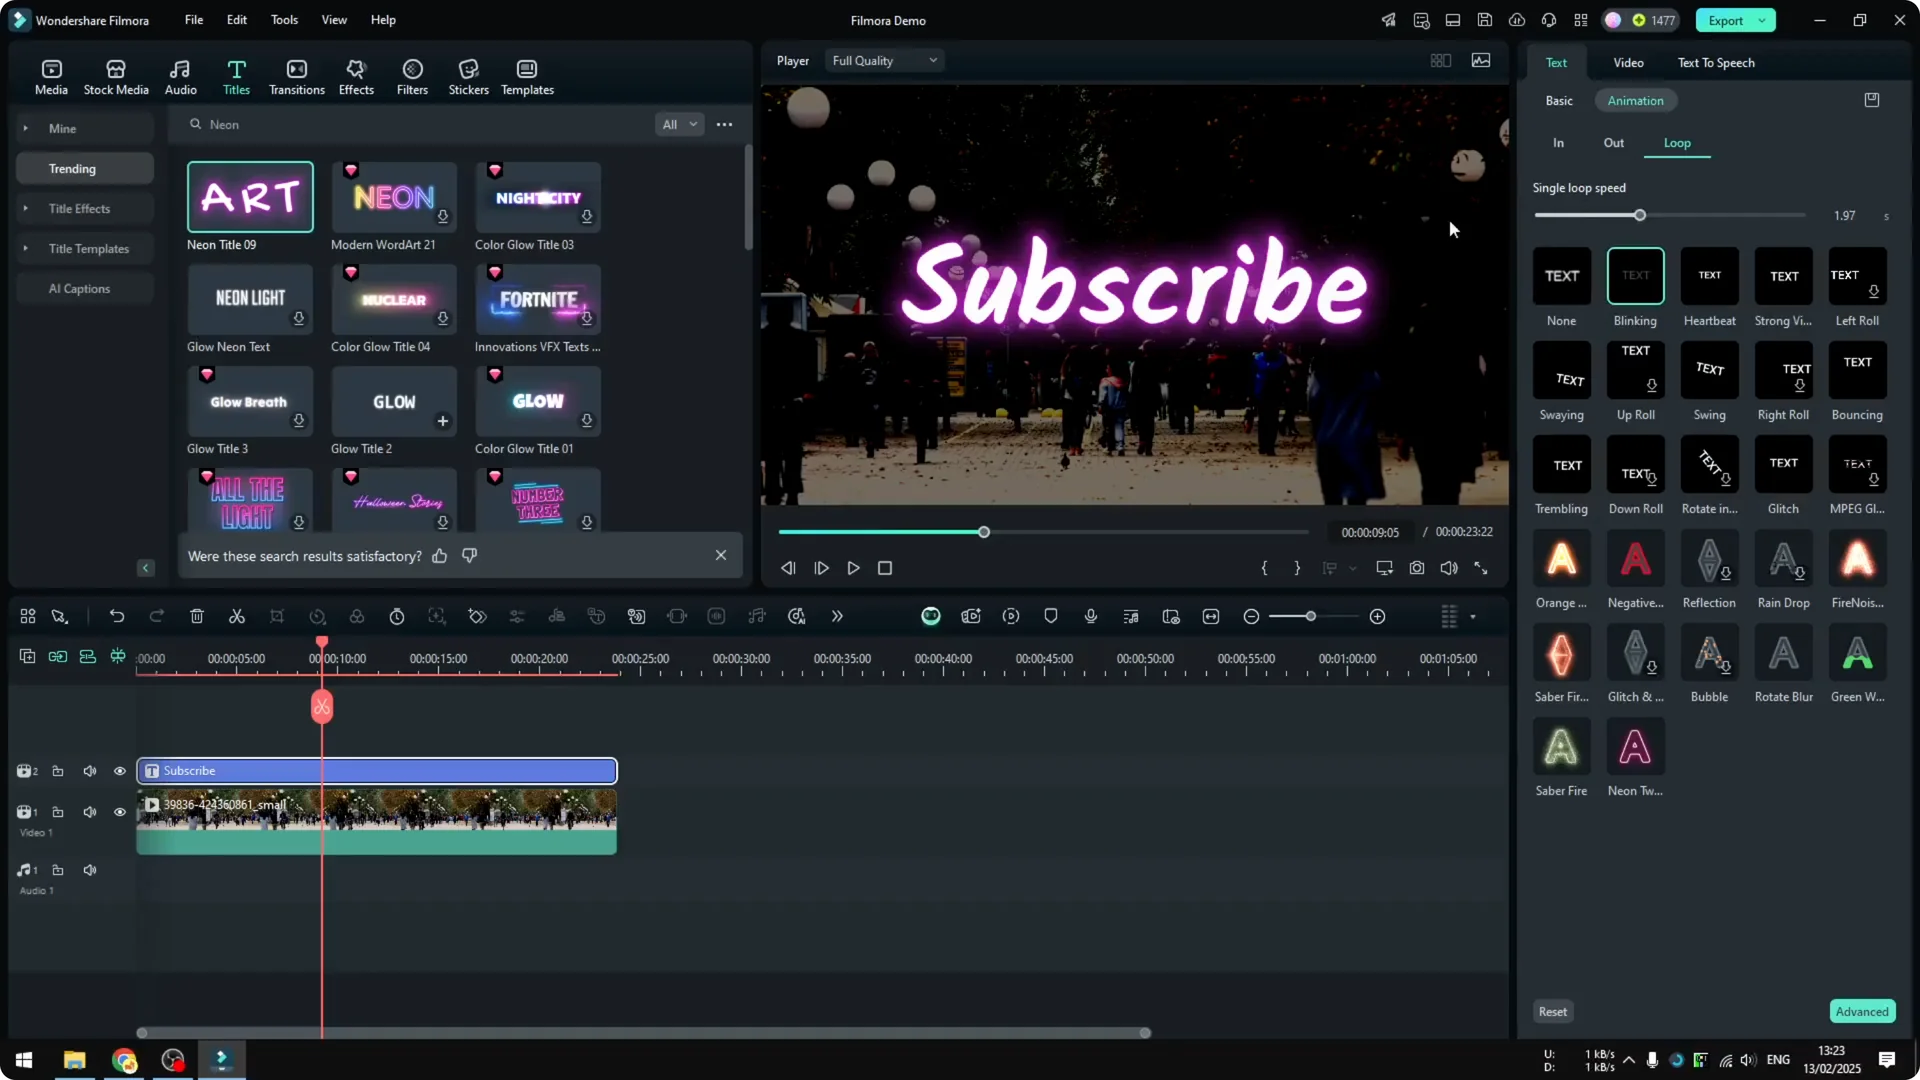This screenshot has width=1920, height=1080.
Task: Open the voiceover record microphone icon
Action: pyautogui.click(x=1090, y=616)
